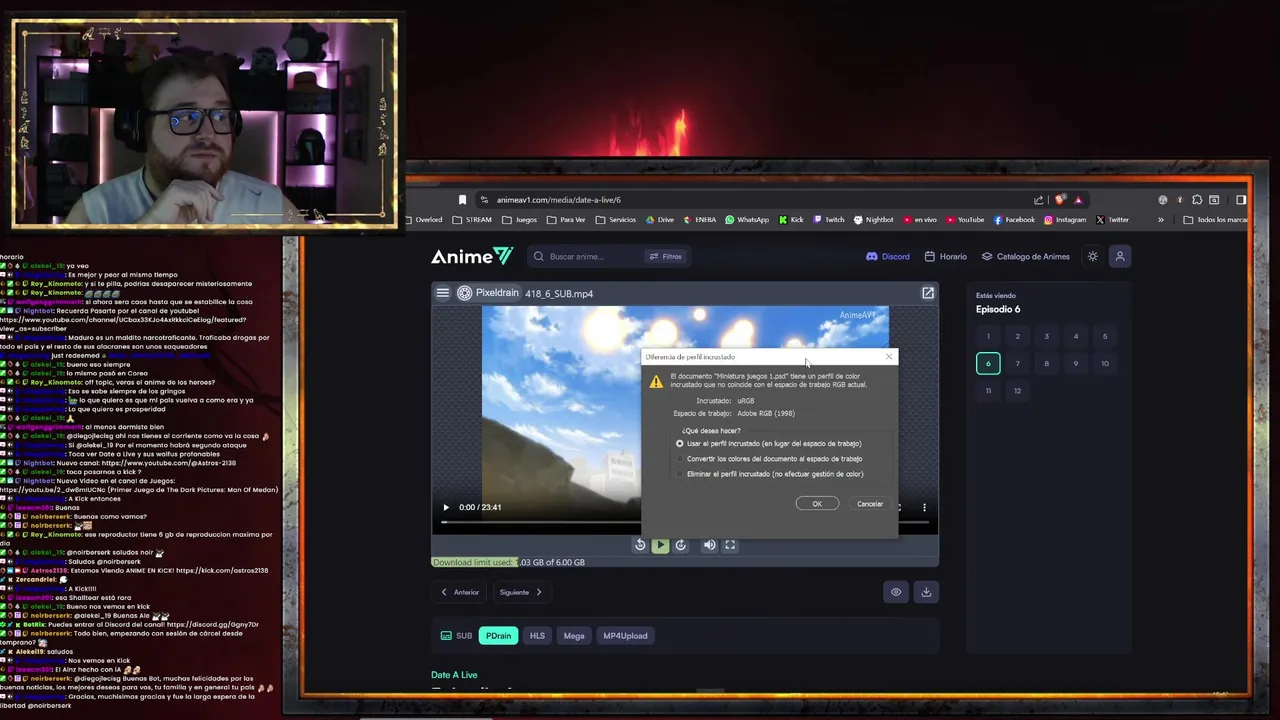1280x720 pixels.
Task: Select episode 10 in the episode list
Action: pos(1105,364)
